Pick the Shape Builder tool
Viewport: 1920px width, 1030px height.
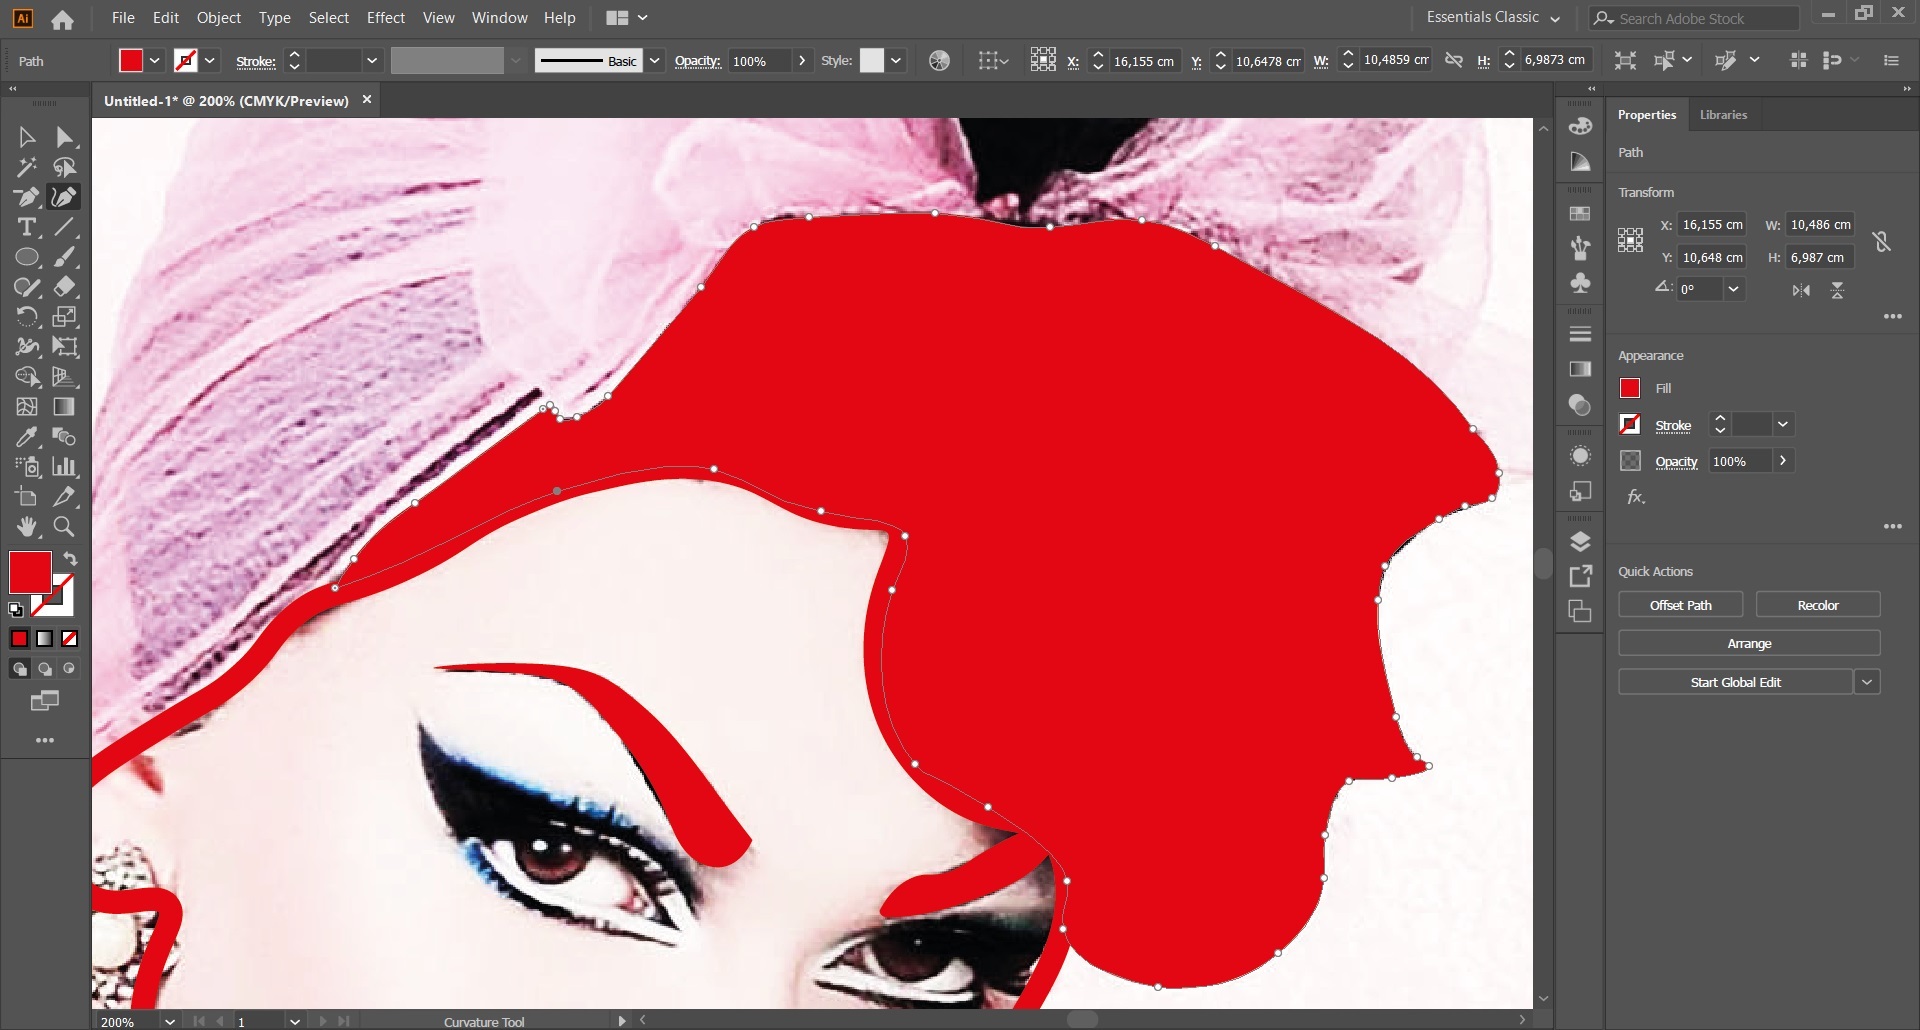[27, 377]
